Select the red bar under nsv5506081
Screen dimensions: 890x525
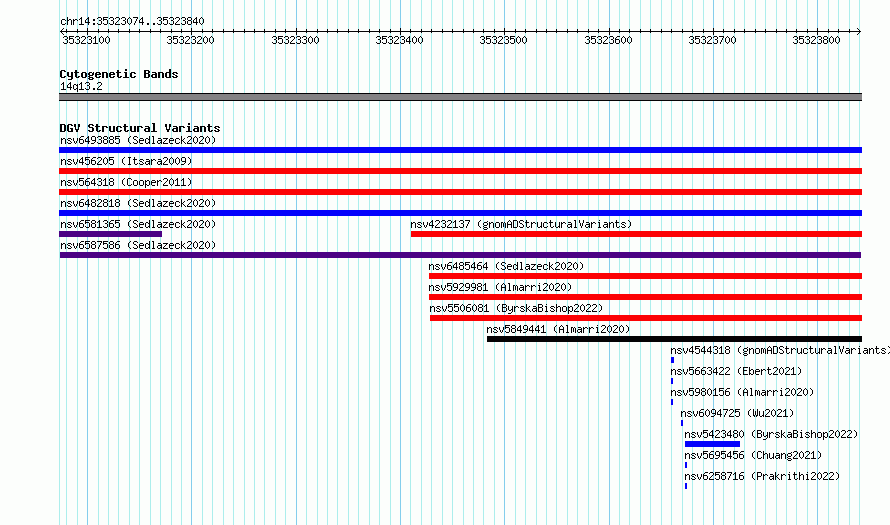pyautogui.click(x=646, y=318)
